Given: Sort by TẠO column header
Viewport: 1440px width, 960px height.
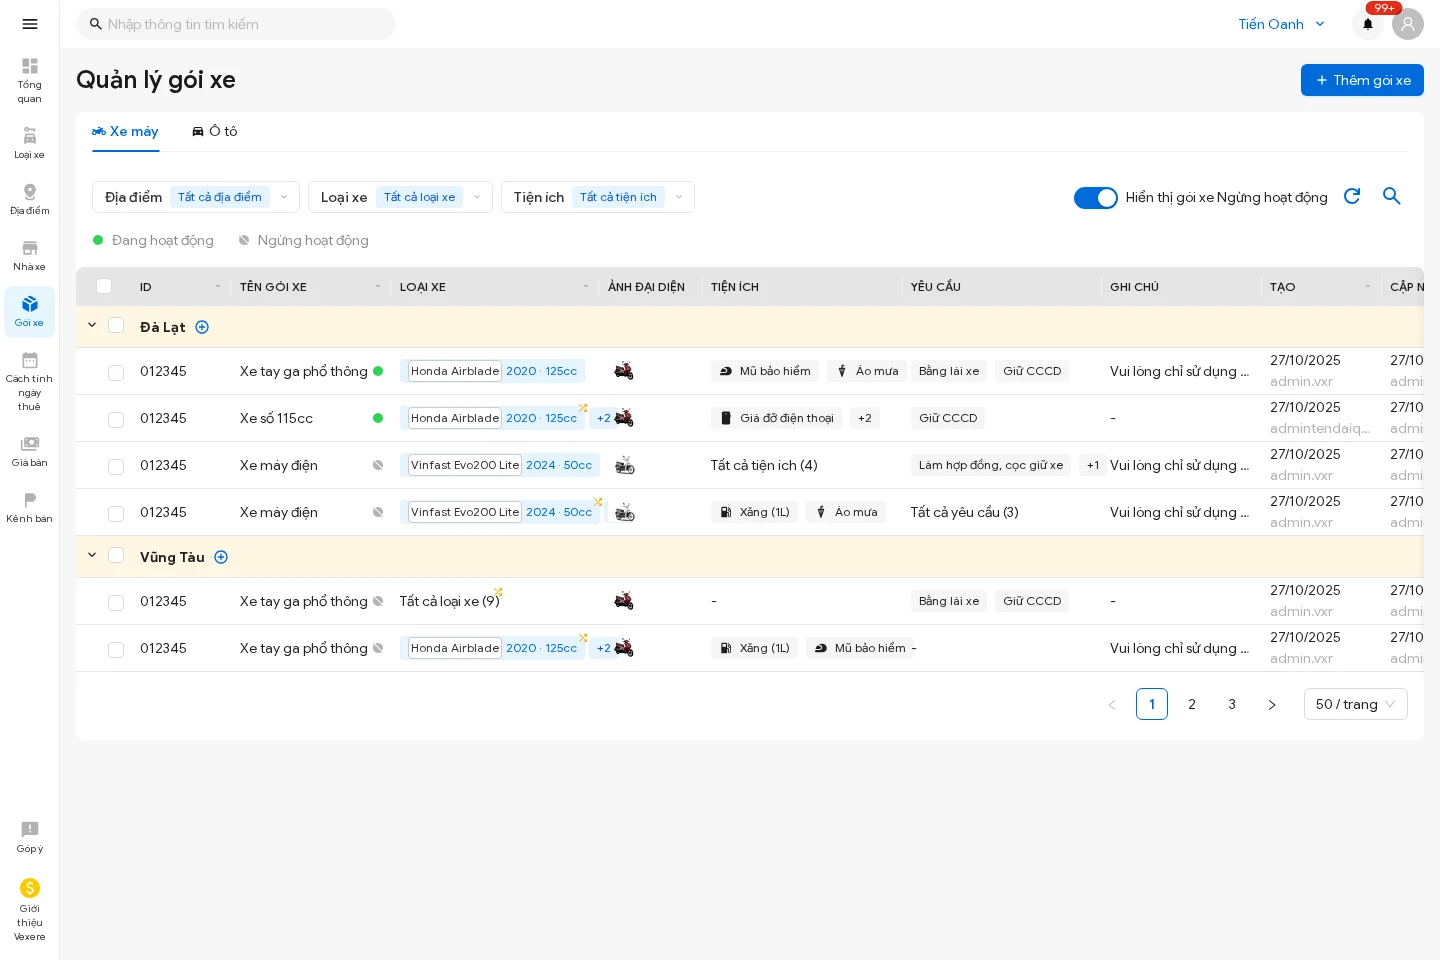Looking at the screenshot, I should 1321,287.
